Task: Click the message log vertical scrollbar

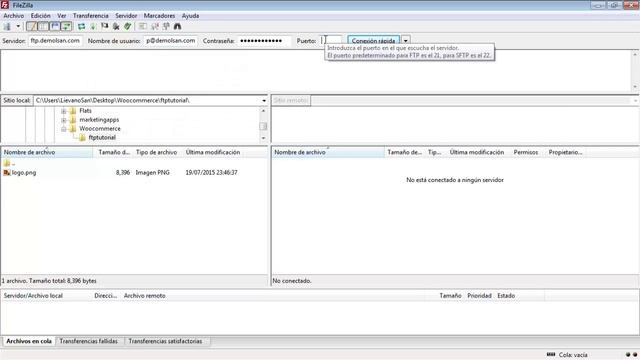Action: tap(635, 70)
